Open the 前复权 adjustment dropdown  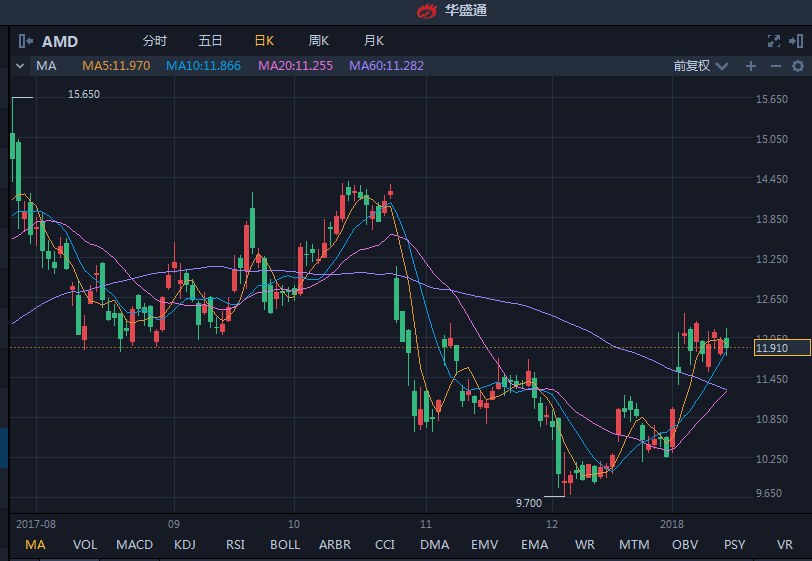point(698,66)
